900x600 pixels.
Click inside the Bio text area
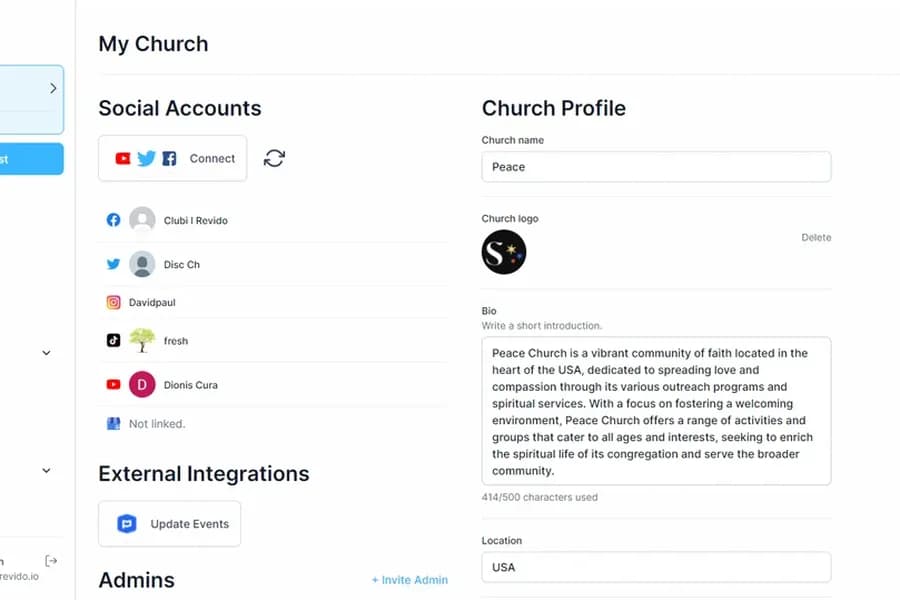tap(656, 411)
